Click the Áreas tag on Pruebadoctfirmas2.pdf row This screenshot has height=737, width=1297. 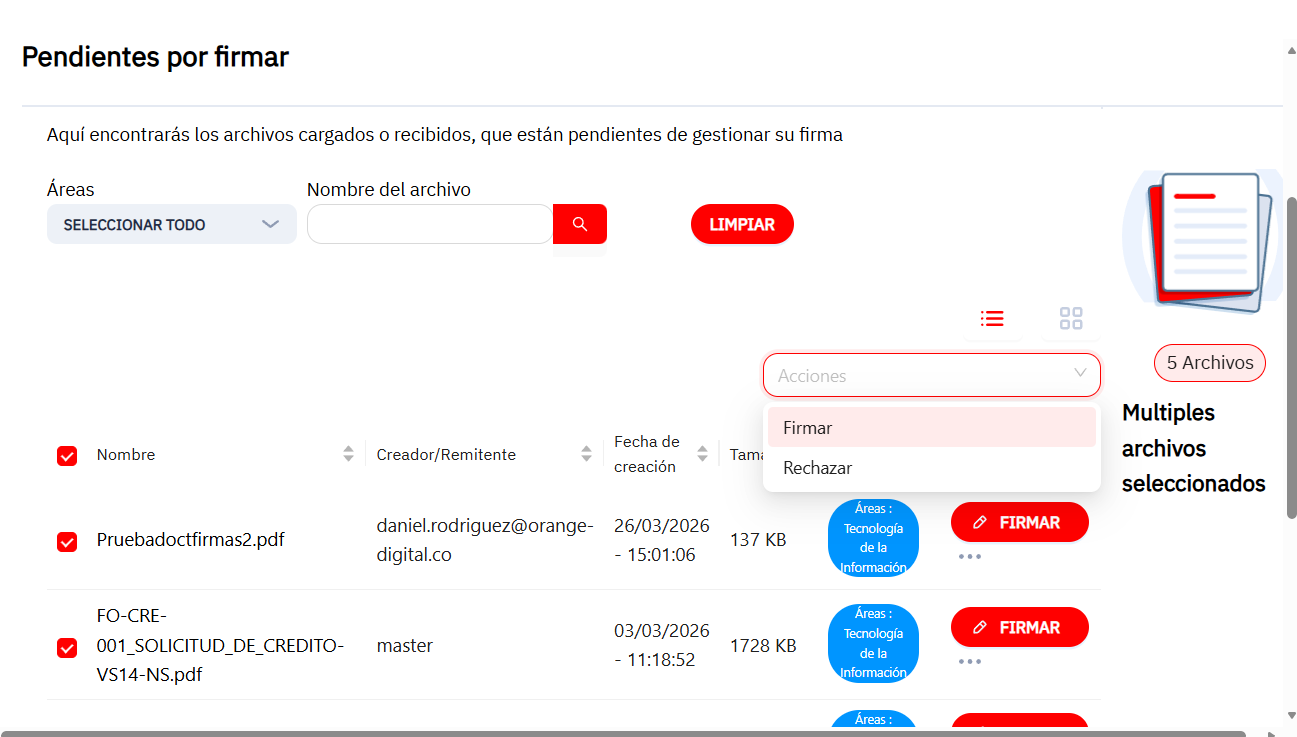click(873, 538)
